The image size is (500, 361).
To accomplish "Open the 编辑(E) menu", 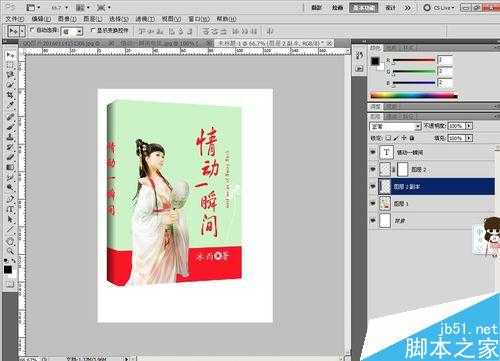I will click(41, 19).
